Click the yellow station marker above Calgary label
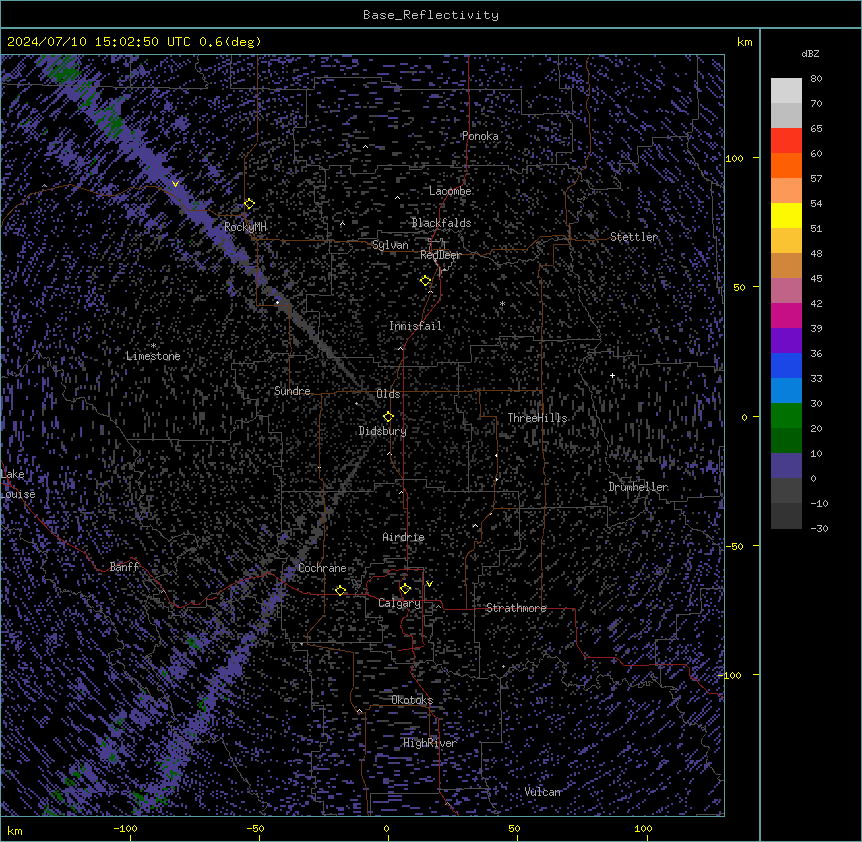862x842 pixels. [405, 589]
